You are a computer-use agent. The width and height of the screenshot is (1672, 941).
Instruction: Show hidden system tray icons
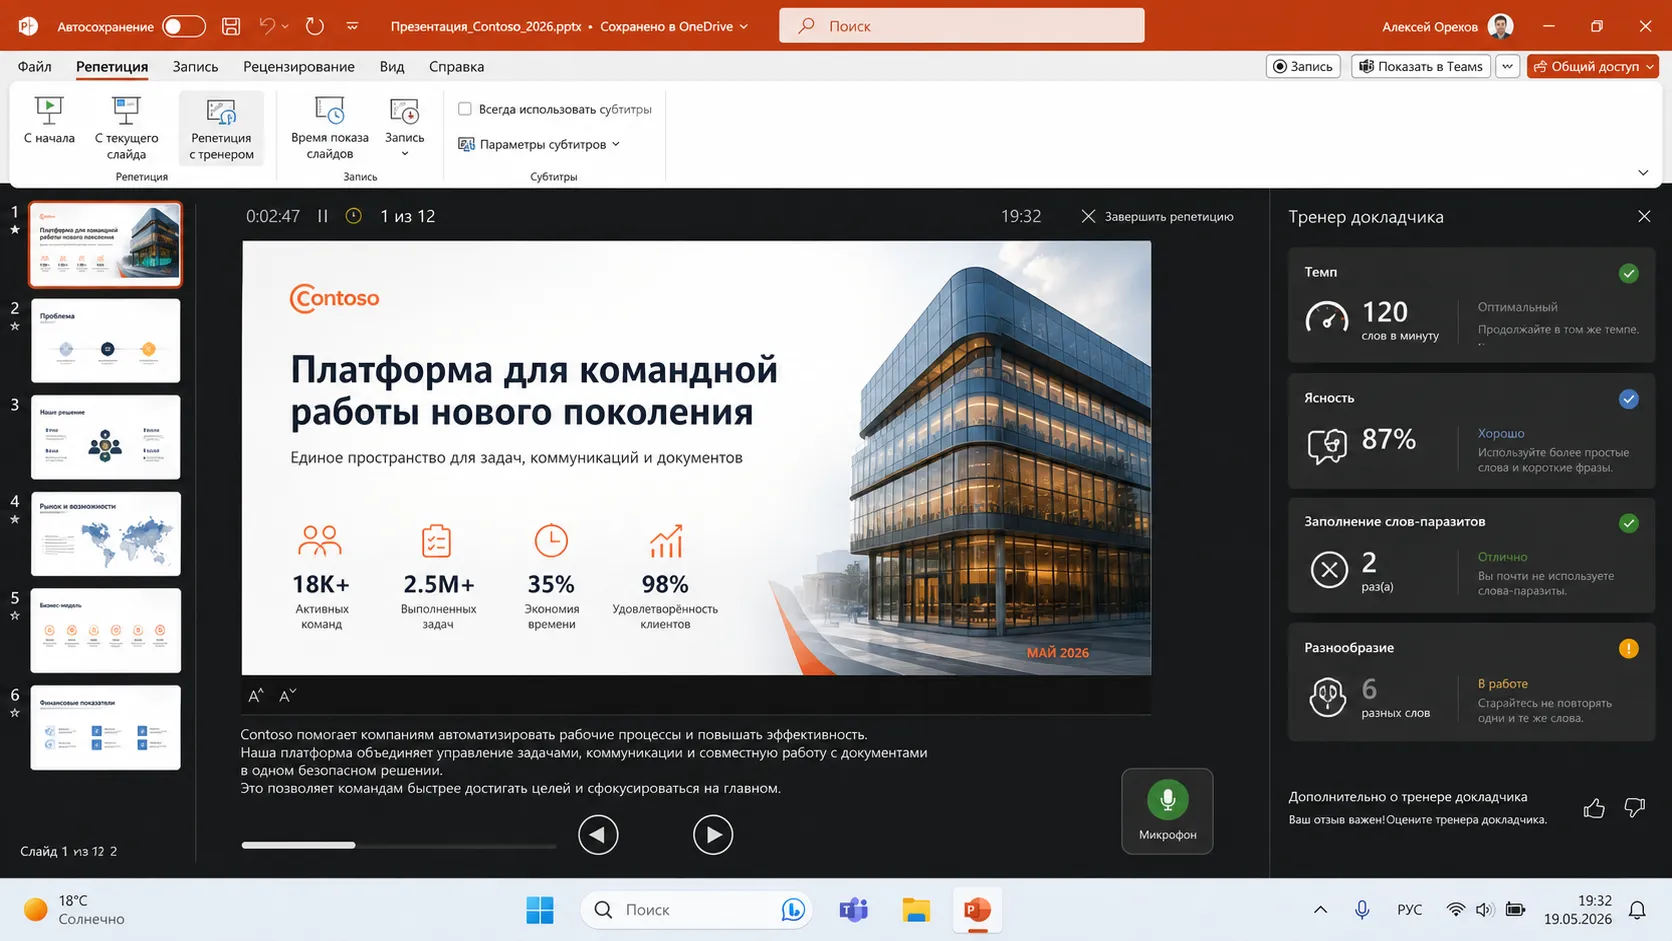pyautogui.click(x=1320, y=910)
